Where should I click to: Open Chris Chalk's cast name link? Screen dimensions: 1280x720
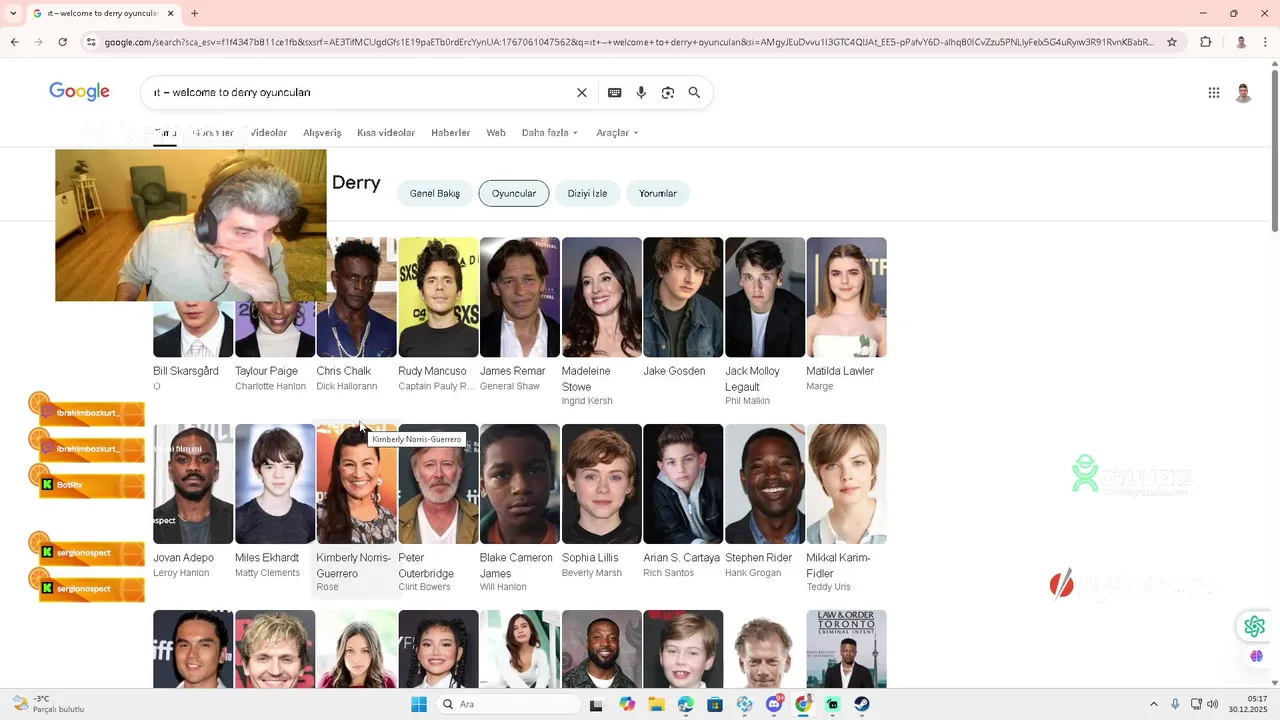tap(344, 371)
